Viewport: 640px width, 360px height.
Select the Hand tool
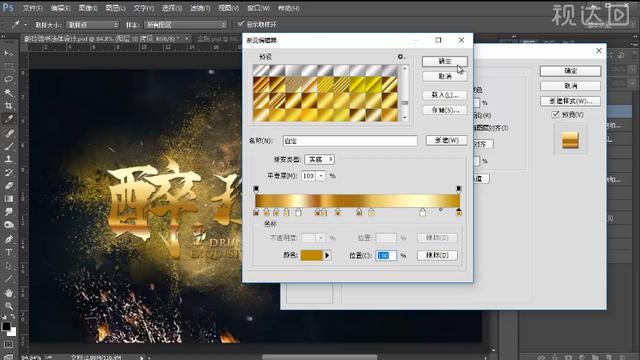click(x=8, y=293)
